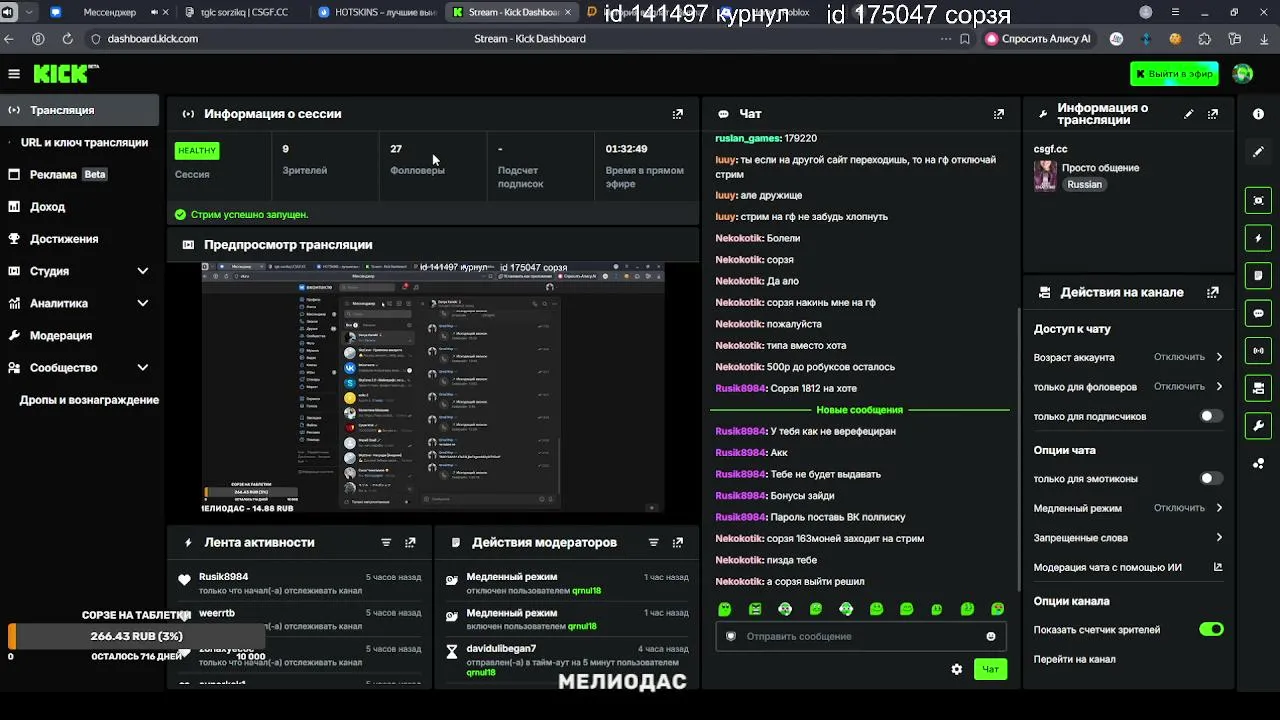Open the chat settings gear
Viewport: 1280px width, 720px height.
[957, 669]
